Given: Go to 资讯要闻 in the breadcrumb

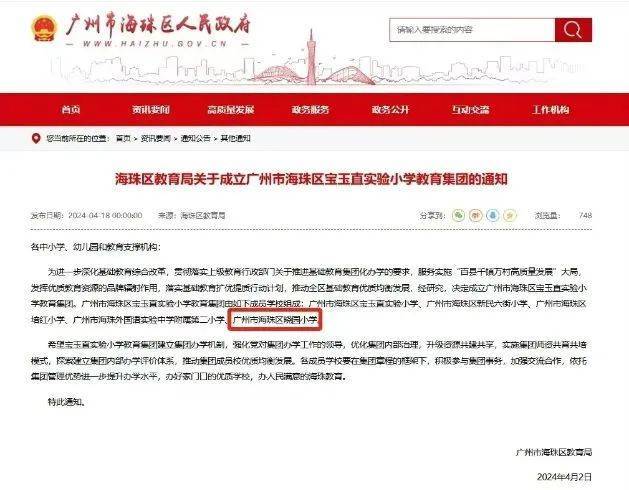Looking at the screenshot, I should coord(156,138).
